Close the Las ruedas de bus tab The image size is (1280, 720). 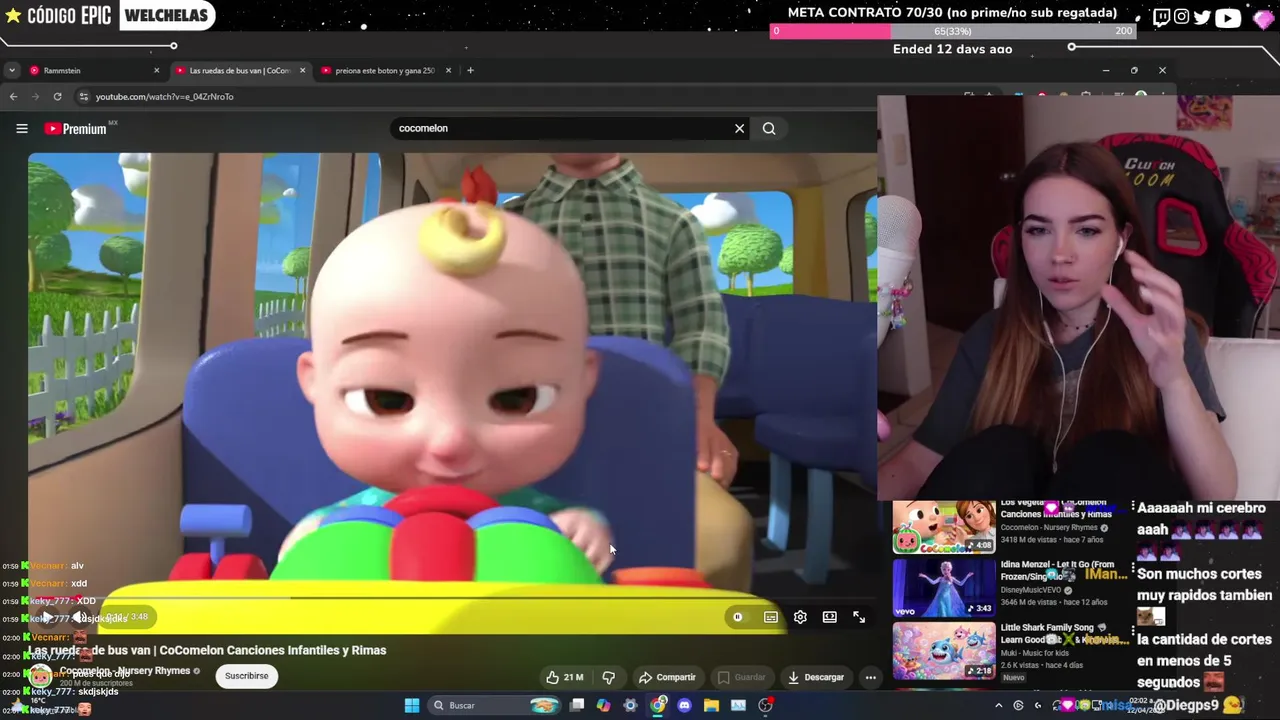302,70
